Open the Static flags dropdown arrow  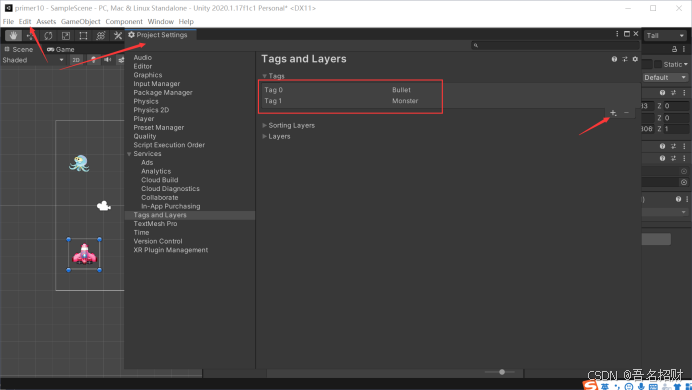click(686, 64)
